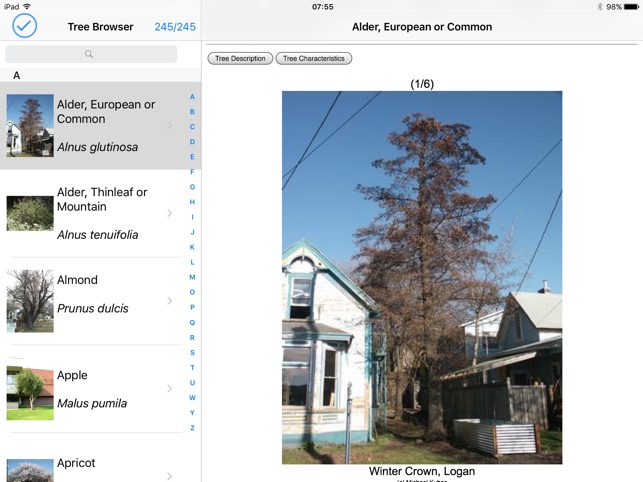Viewport: 643px width, 482px height.
Task: Jump to index letter E
Action: 192,157
